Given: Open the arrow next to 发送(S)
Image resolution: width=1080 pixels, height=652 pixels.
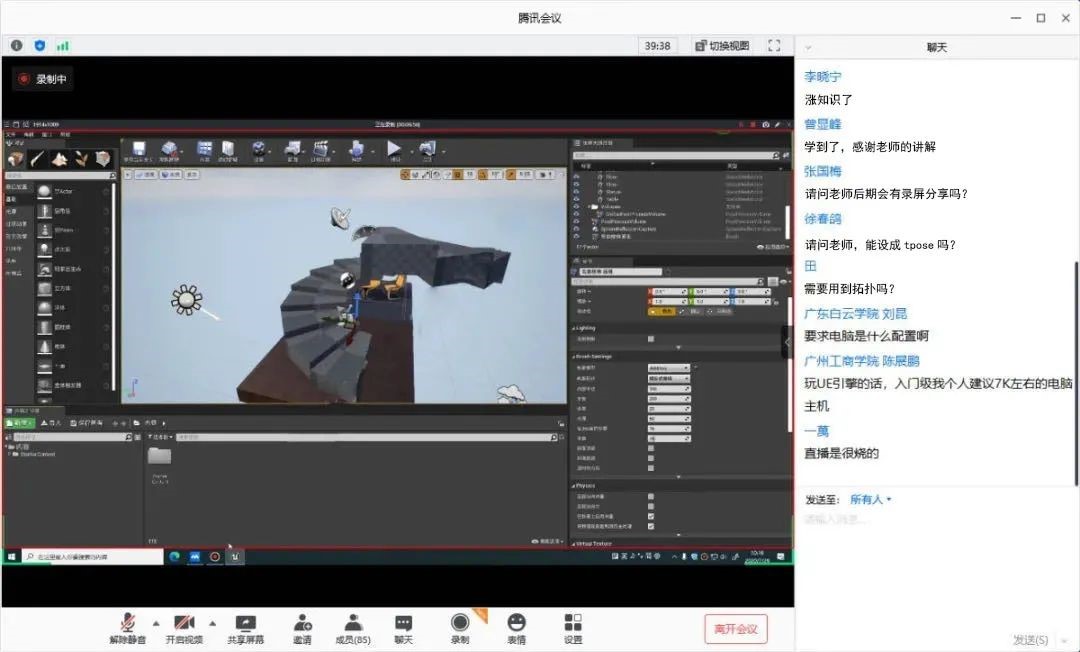Looking at the screenshot, I should click(x=1064, y=640).
